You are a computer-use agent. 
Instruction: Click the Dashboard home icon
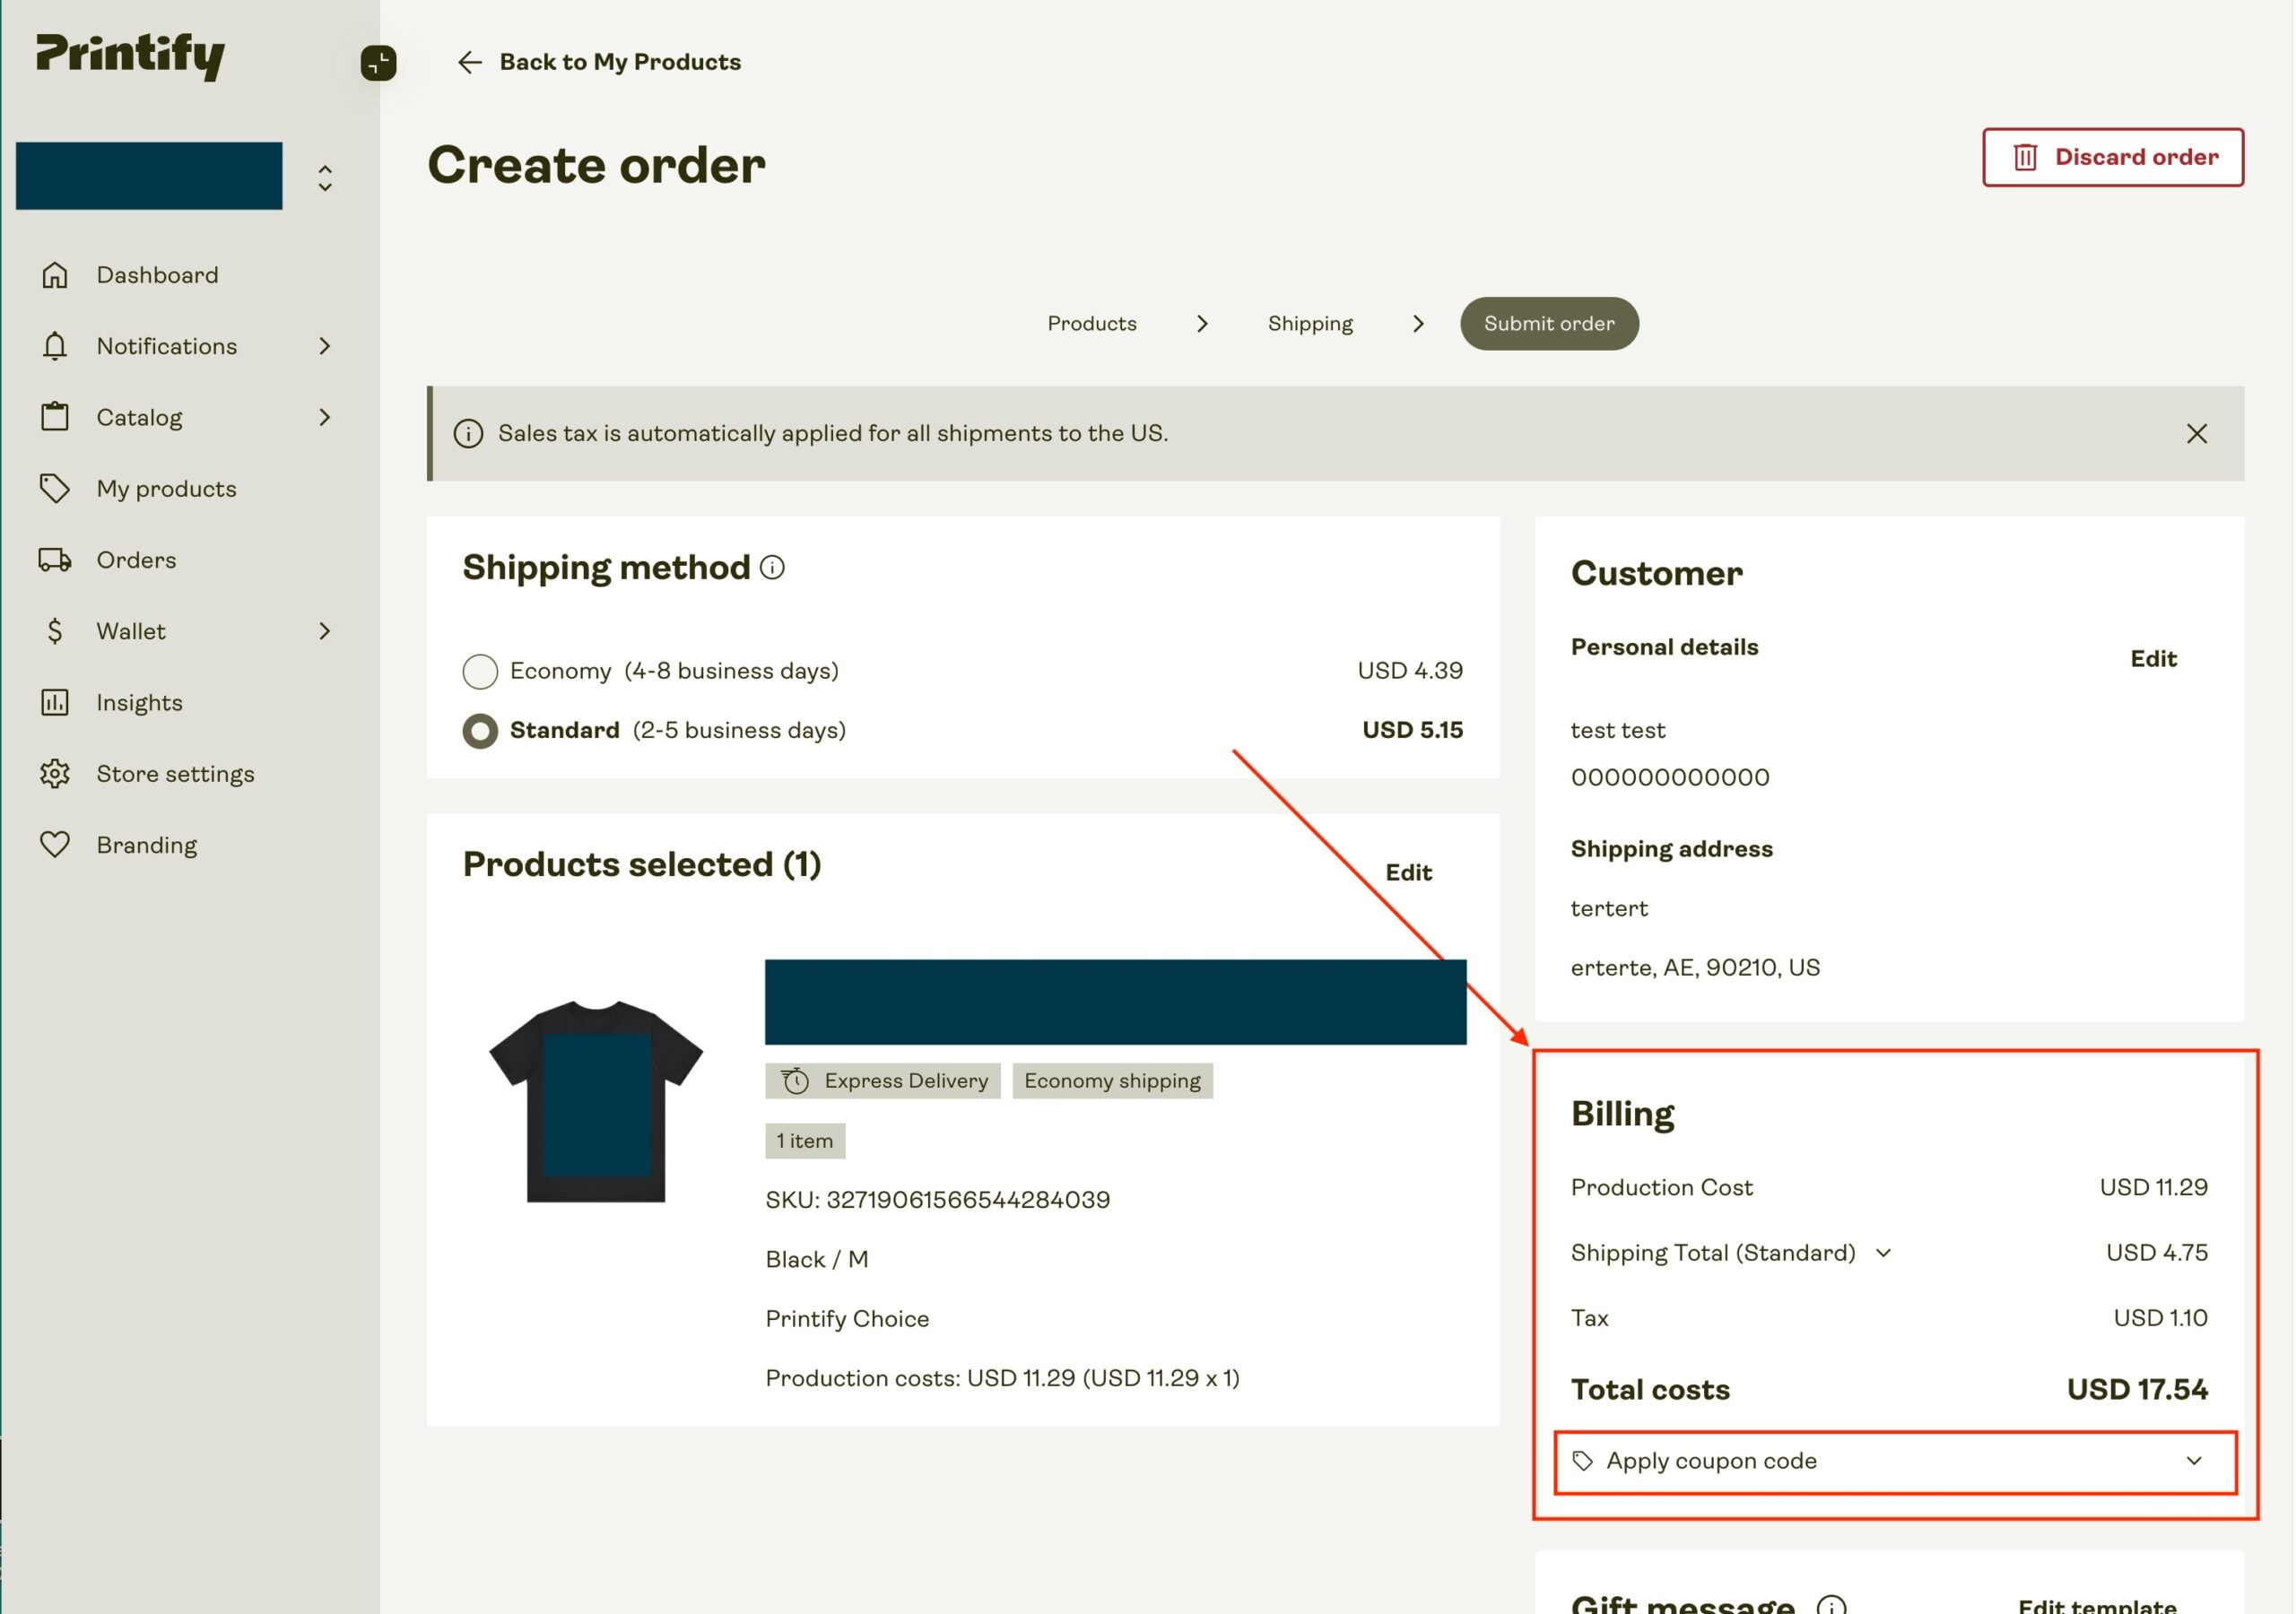(x=55, y=275)
